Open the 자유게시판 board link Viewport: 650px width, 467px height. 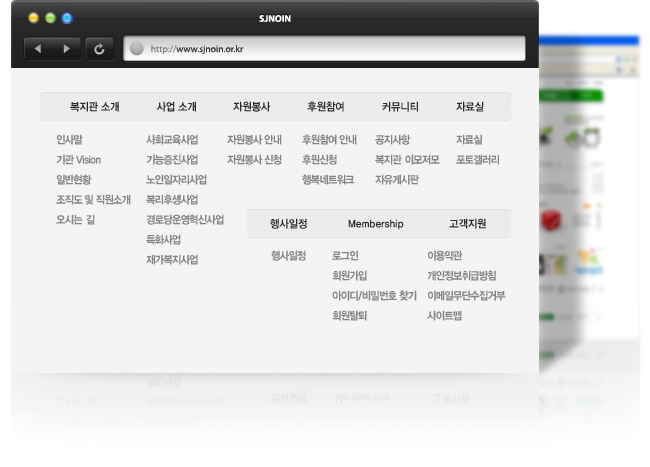tap(397, 180)
